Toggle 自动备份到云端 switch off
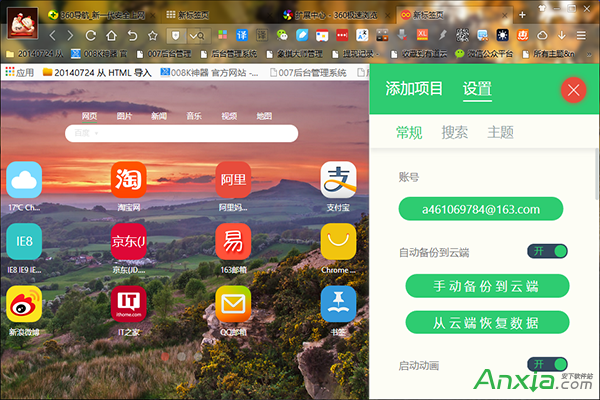This screenshot has width=600, height=400. coord(547,251)
